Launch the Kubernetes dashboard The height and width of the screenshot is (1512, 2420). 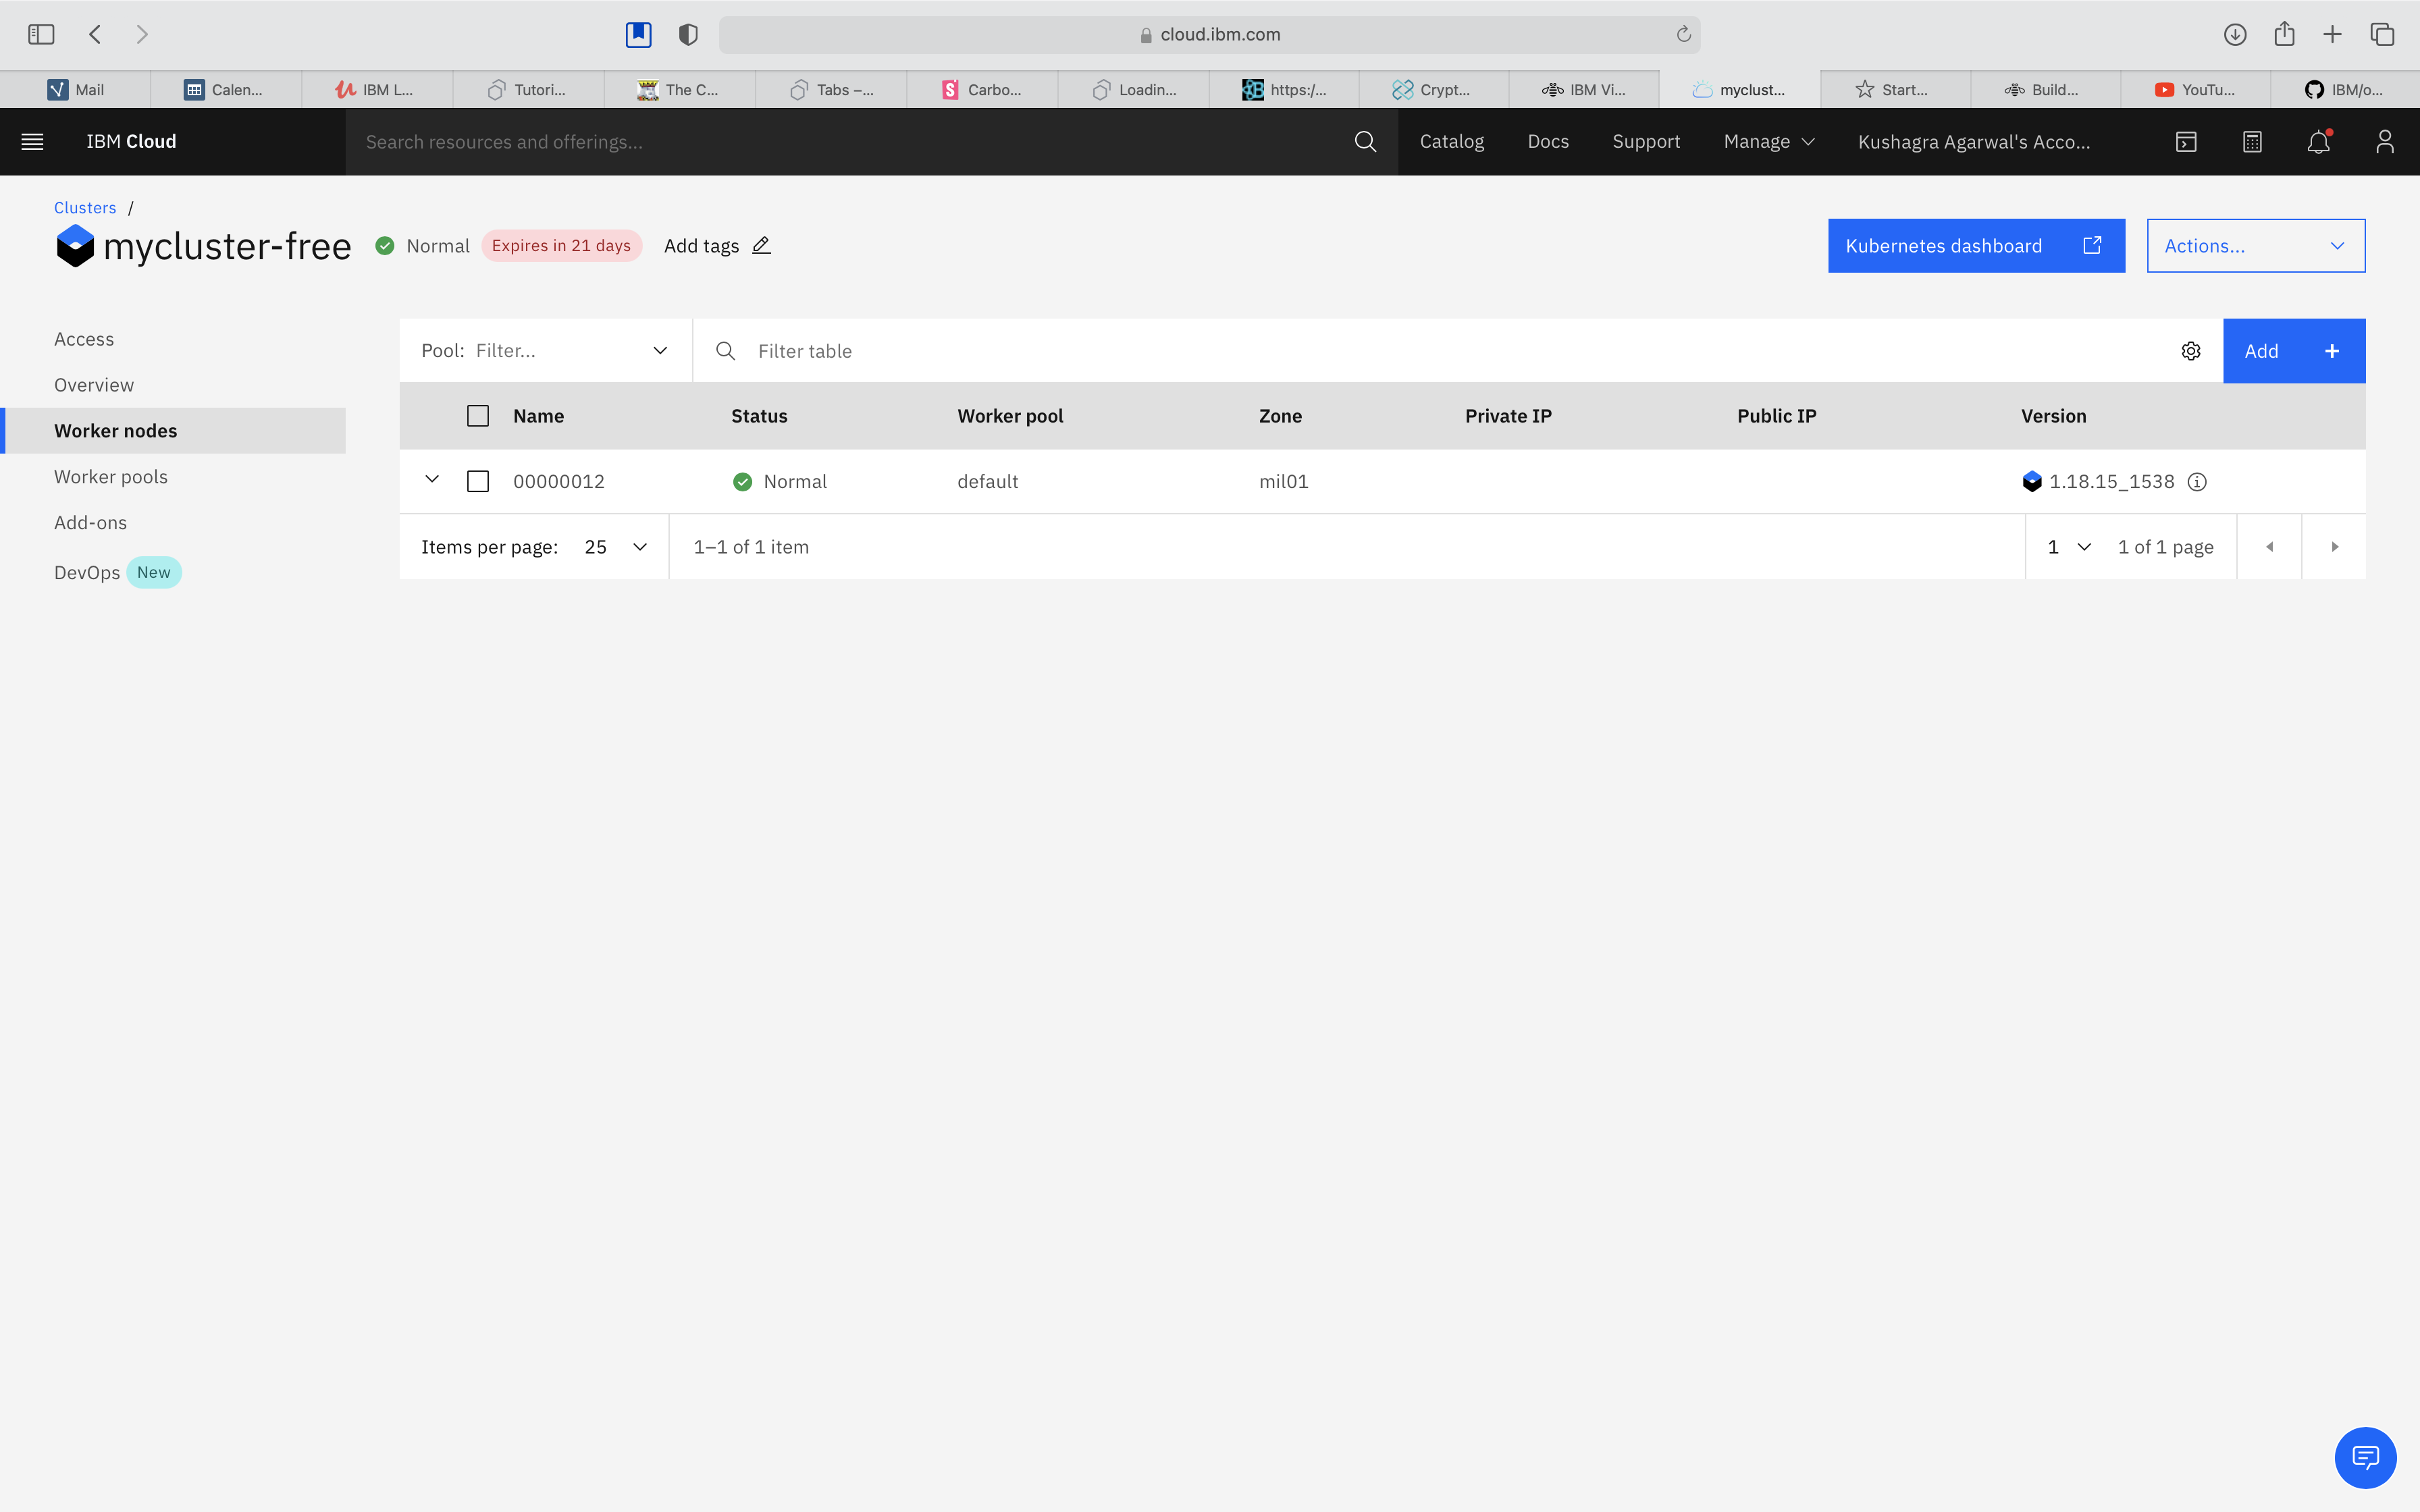point(1975,246)
